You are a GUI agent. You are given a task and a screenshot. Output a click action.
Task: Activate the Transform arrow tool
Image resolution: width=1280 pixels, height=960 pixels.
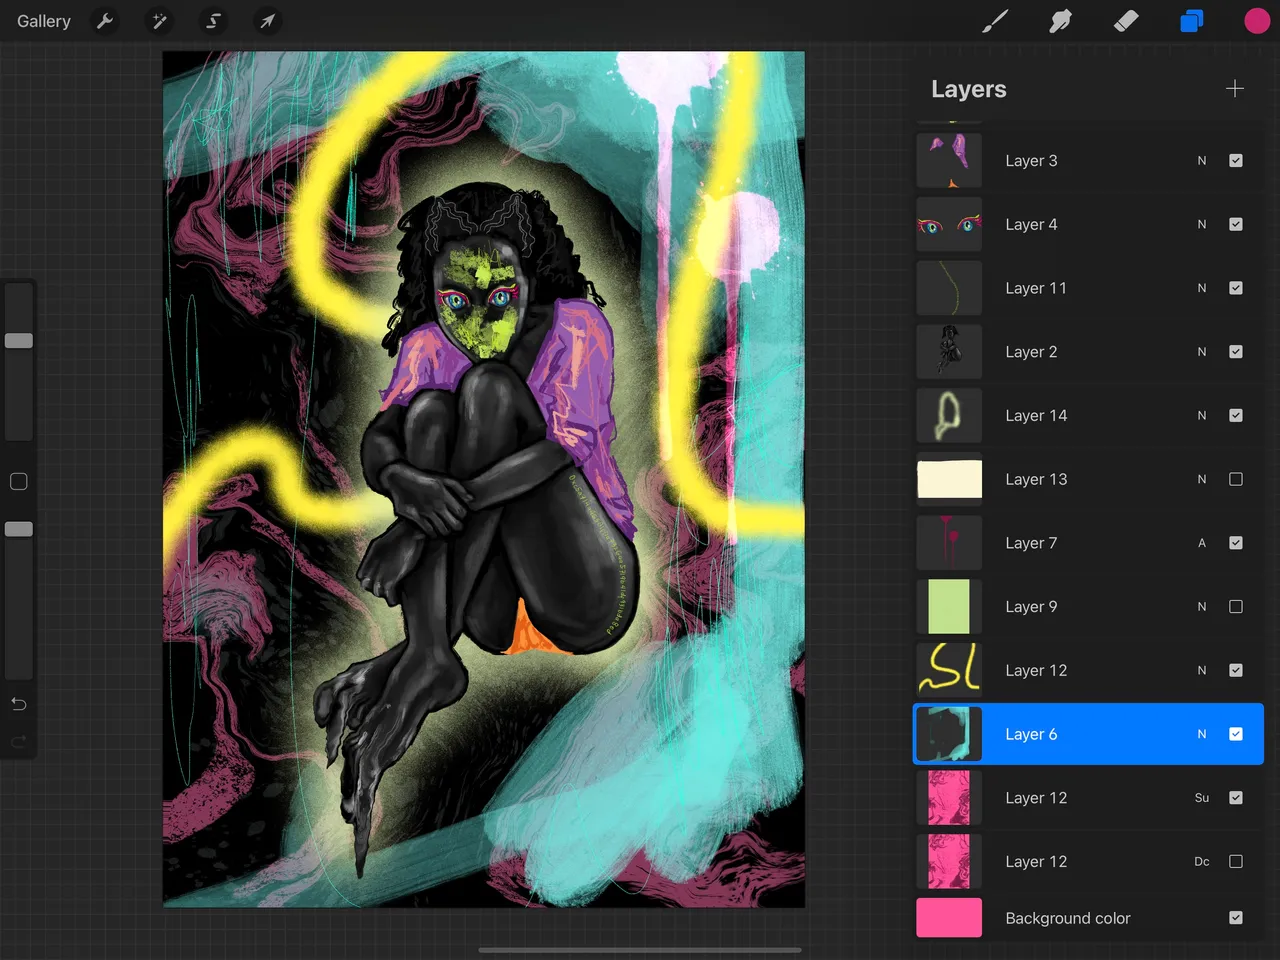click(267, 21)
